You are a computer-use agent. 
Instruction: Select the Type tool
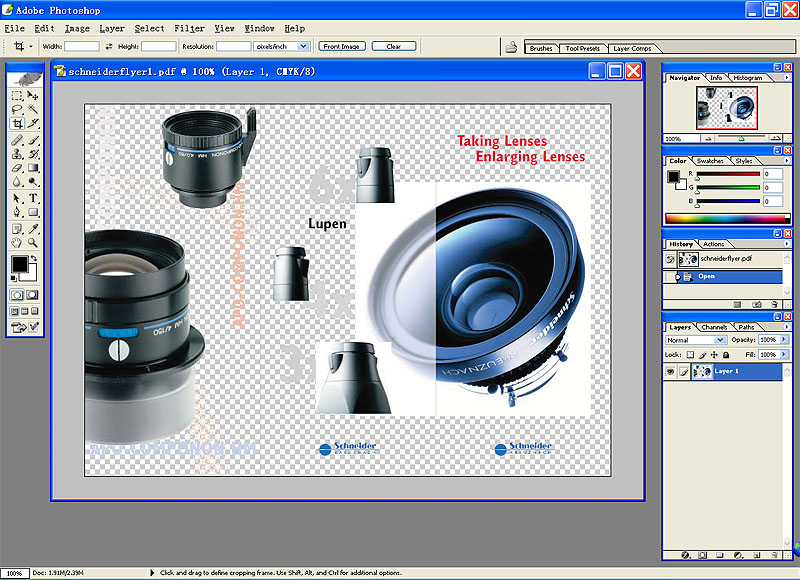click(33, 198)
